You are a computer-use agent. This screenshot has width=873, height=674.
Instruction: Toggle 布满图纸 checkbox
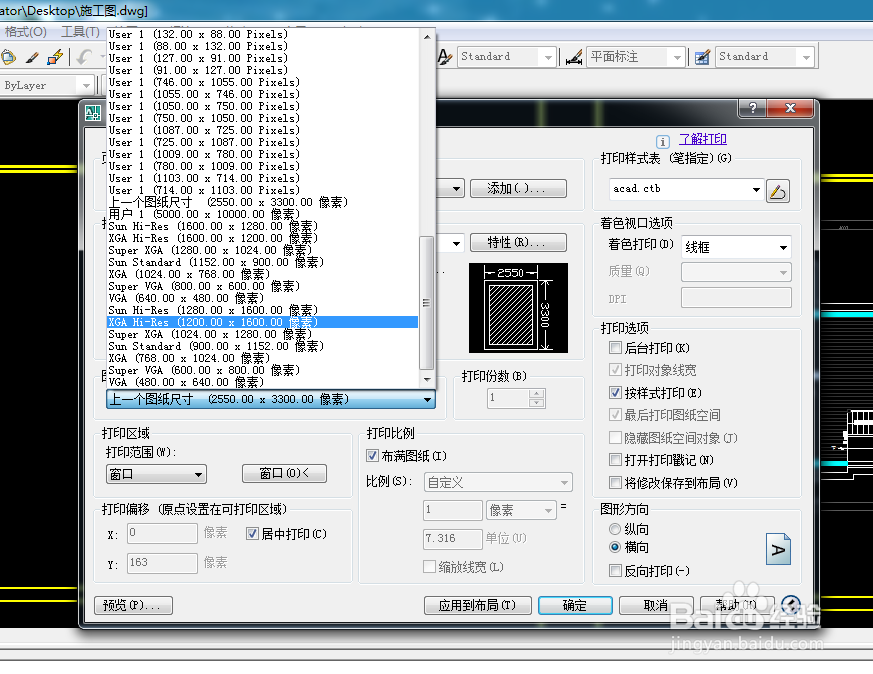372,456
